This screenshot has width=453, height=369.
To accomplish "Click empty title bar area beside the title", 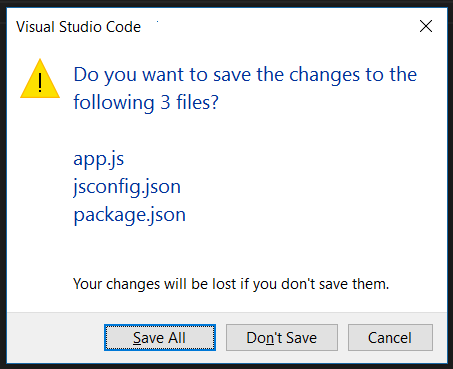I will [280, 27].
